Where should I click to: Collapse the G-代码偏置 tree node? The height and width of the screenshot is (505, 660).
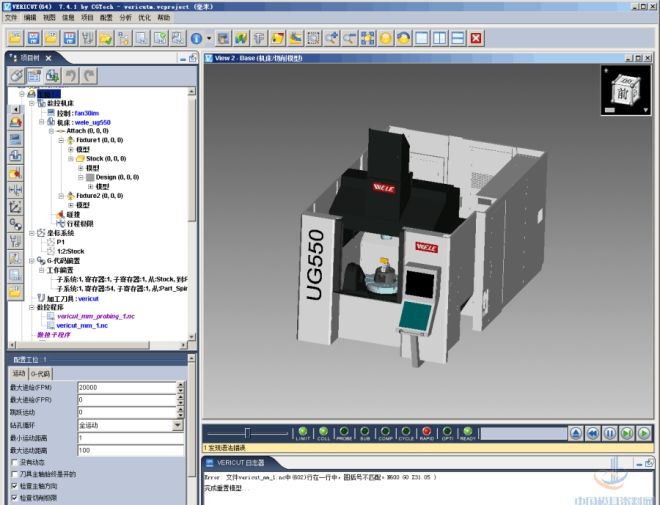tap(32, 260)
